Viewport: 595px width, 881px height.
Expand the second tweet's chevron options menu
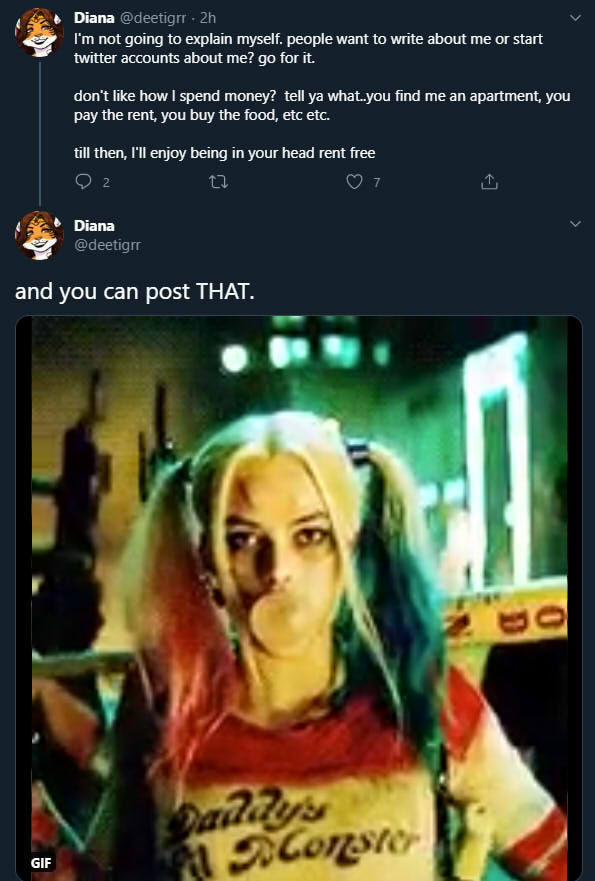575,224
